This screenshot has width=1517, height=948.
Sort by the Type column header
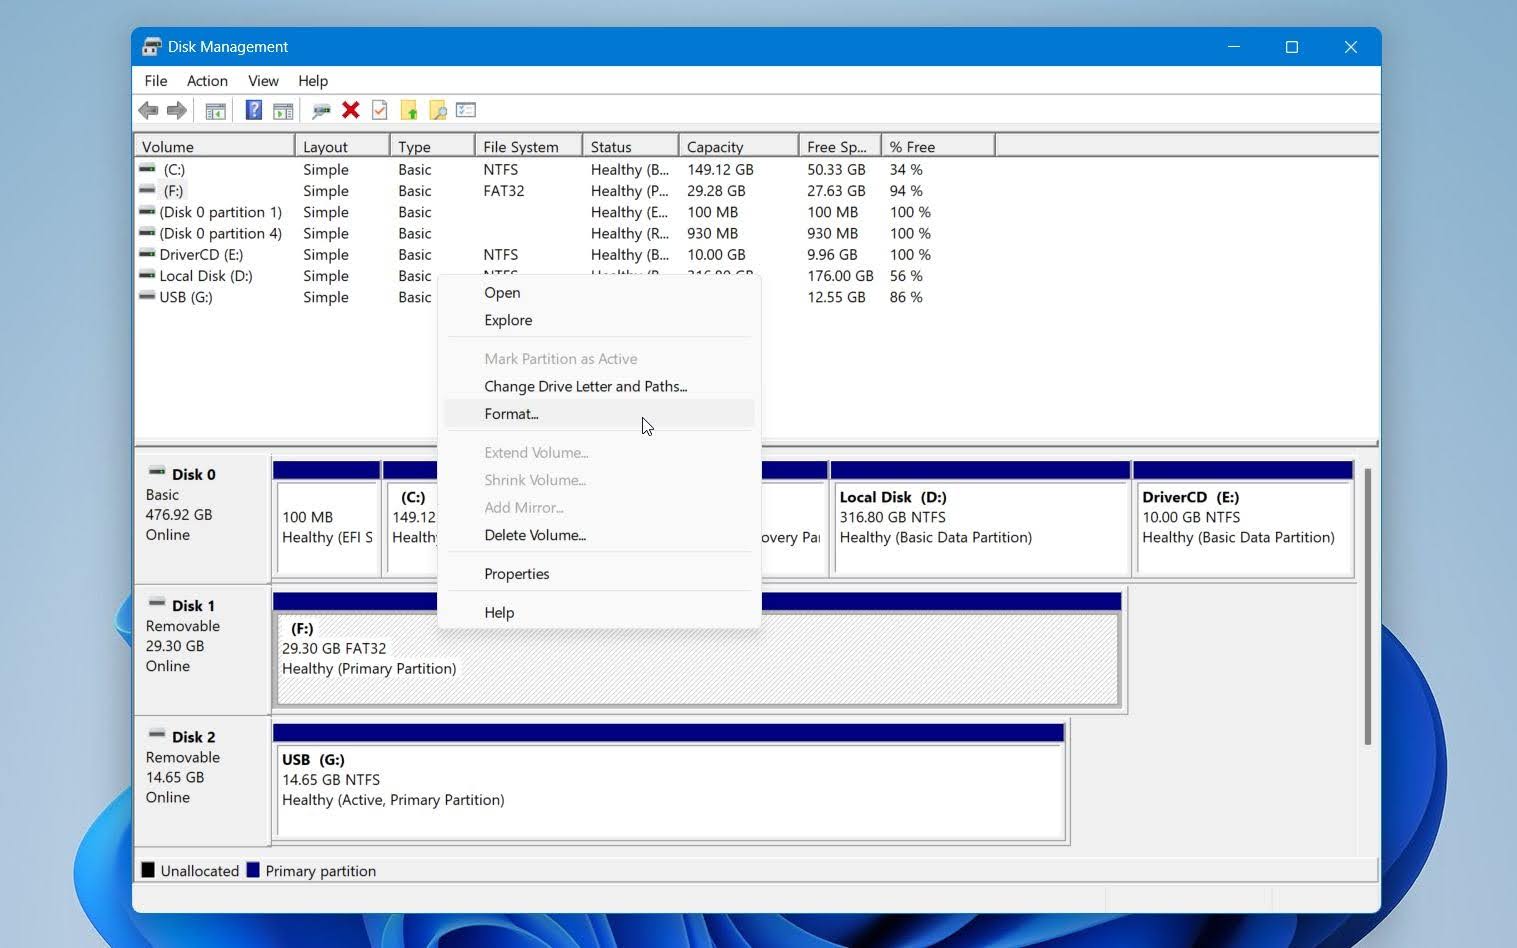[x=432, y=147]
